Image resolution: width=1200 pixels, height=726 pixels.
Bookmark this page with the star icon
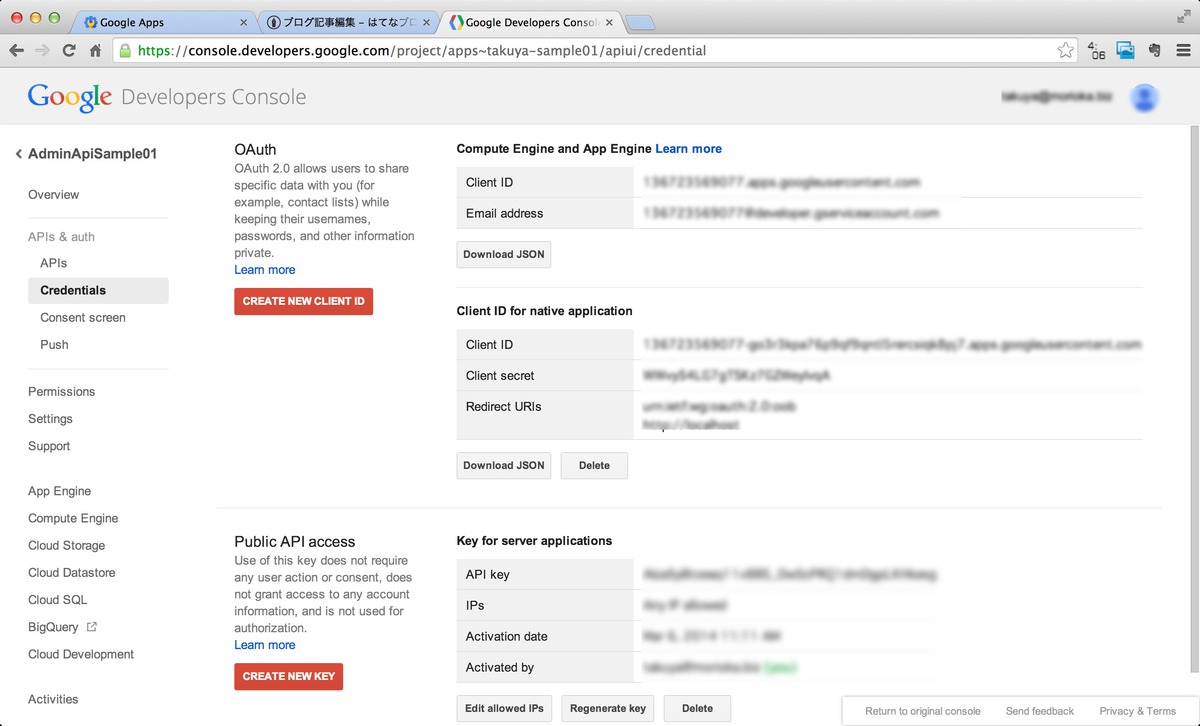[x=1065, y=50]
